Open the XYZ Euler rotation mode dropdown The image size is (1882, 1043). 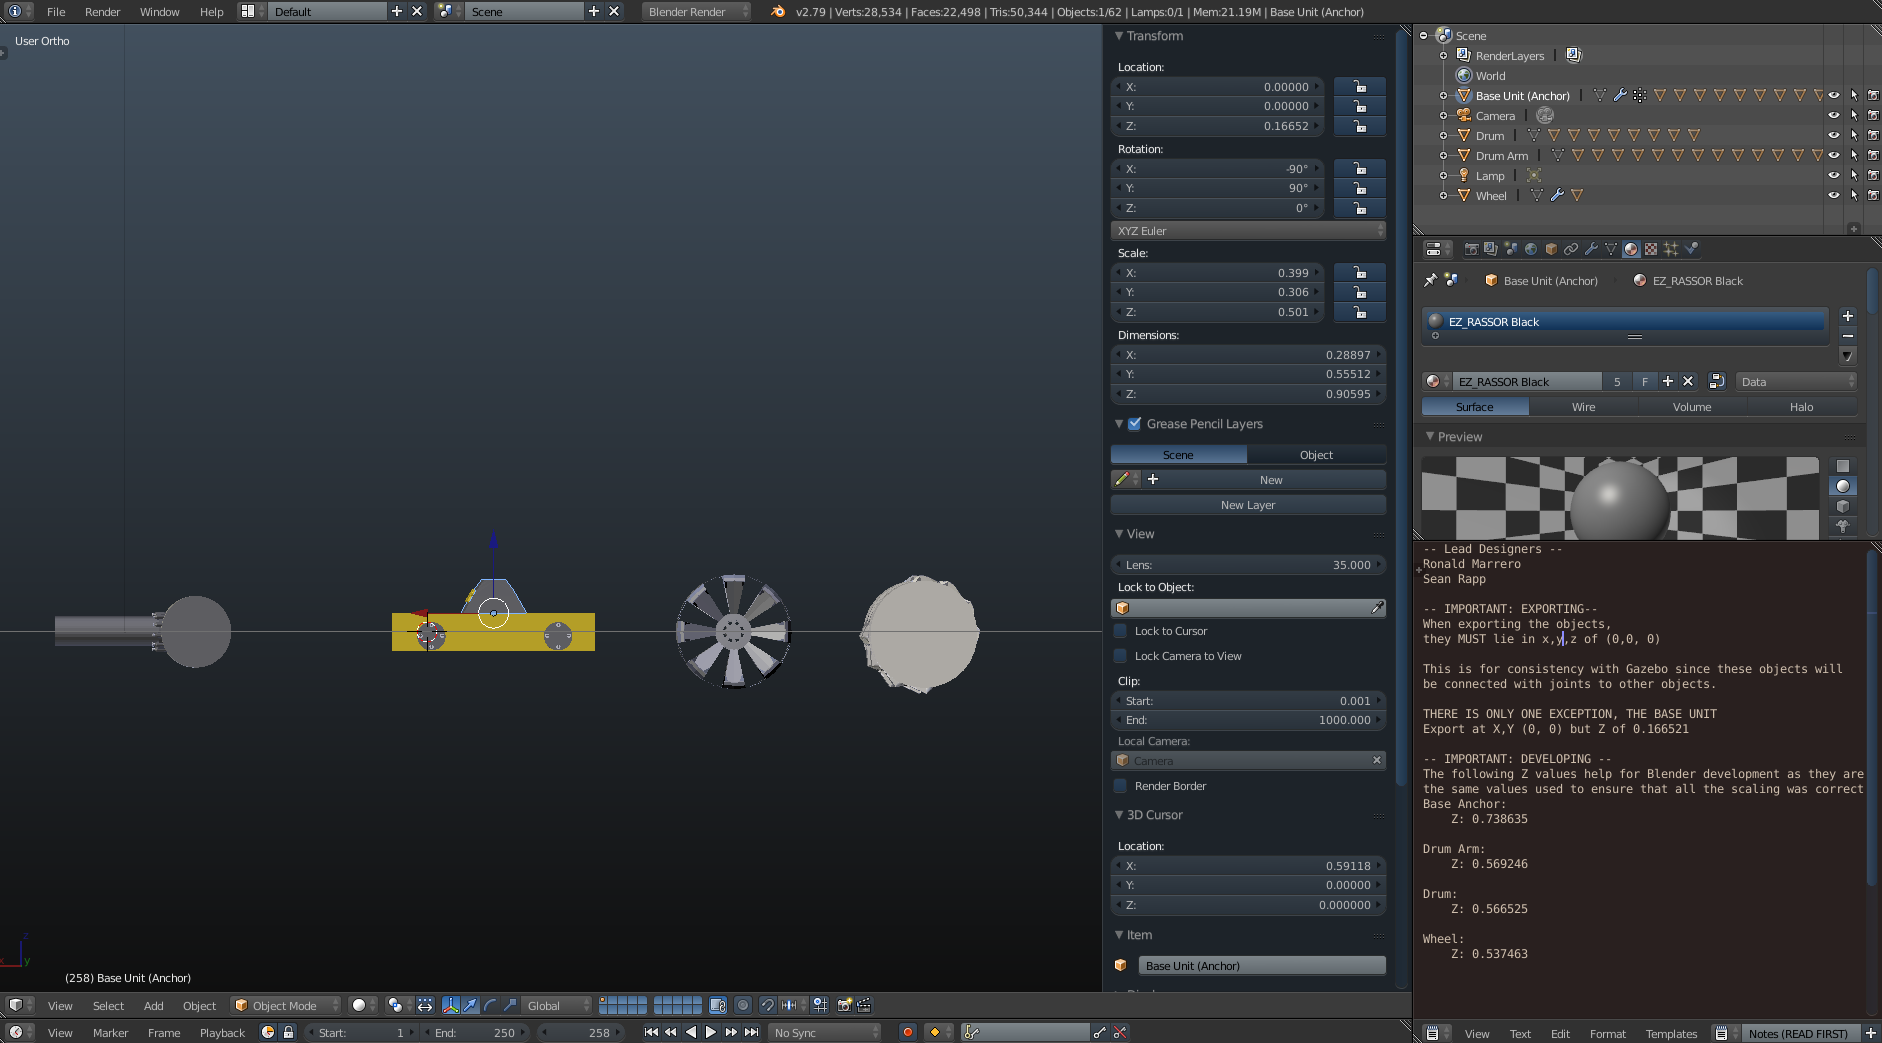(1248, 231)
